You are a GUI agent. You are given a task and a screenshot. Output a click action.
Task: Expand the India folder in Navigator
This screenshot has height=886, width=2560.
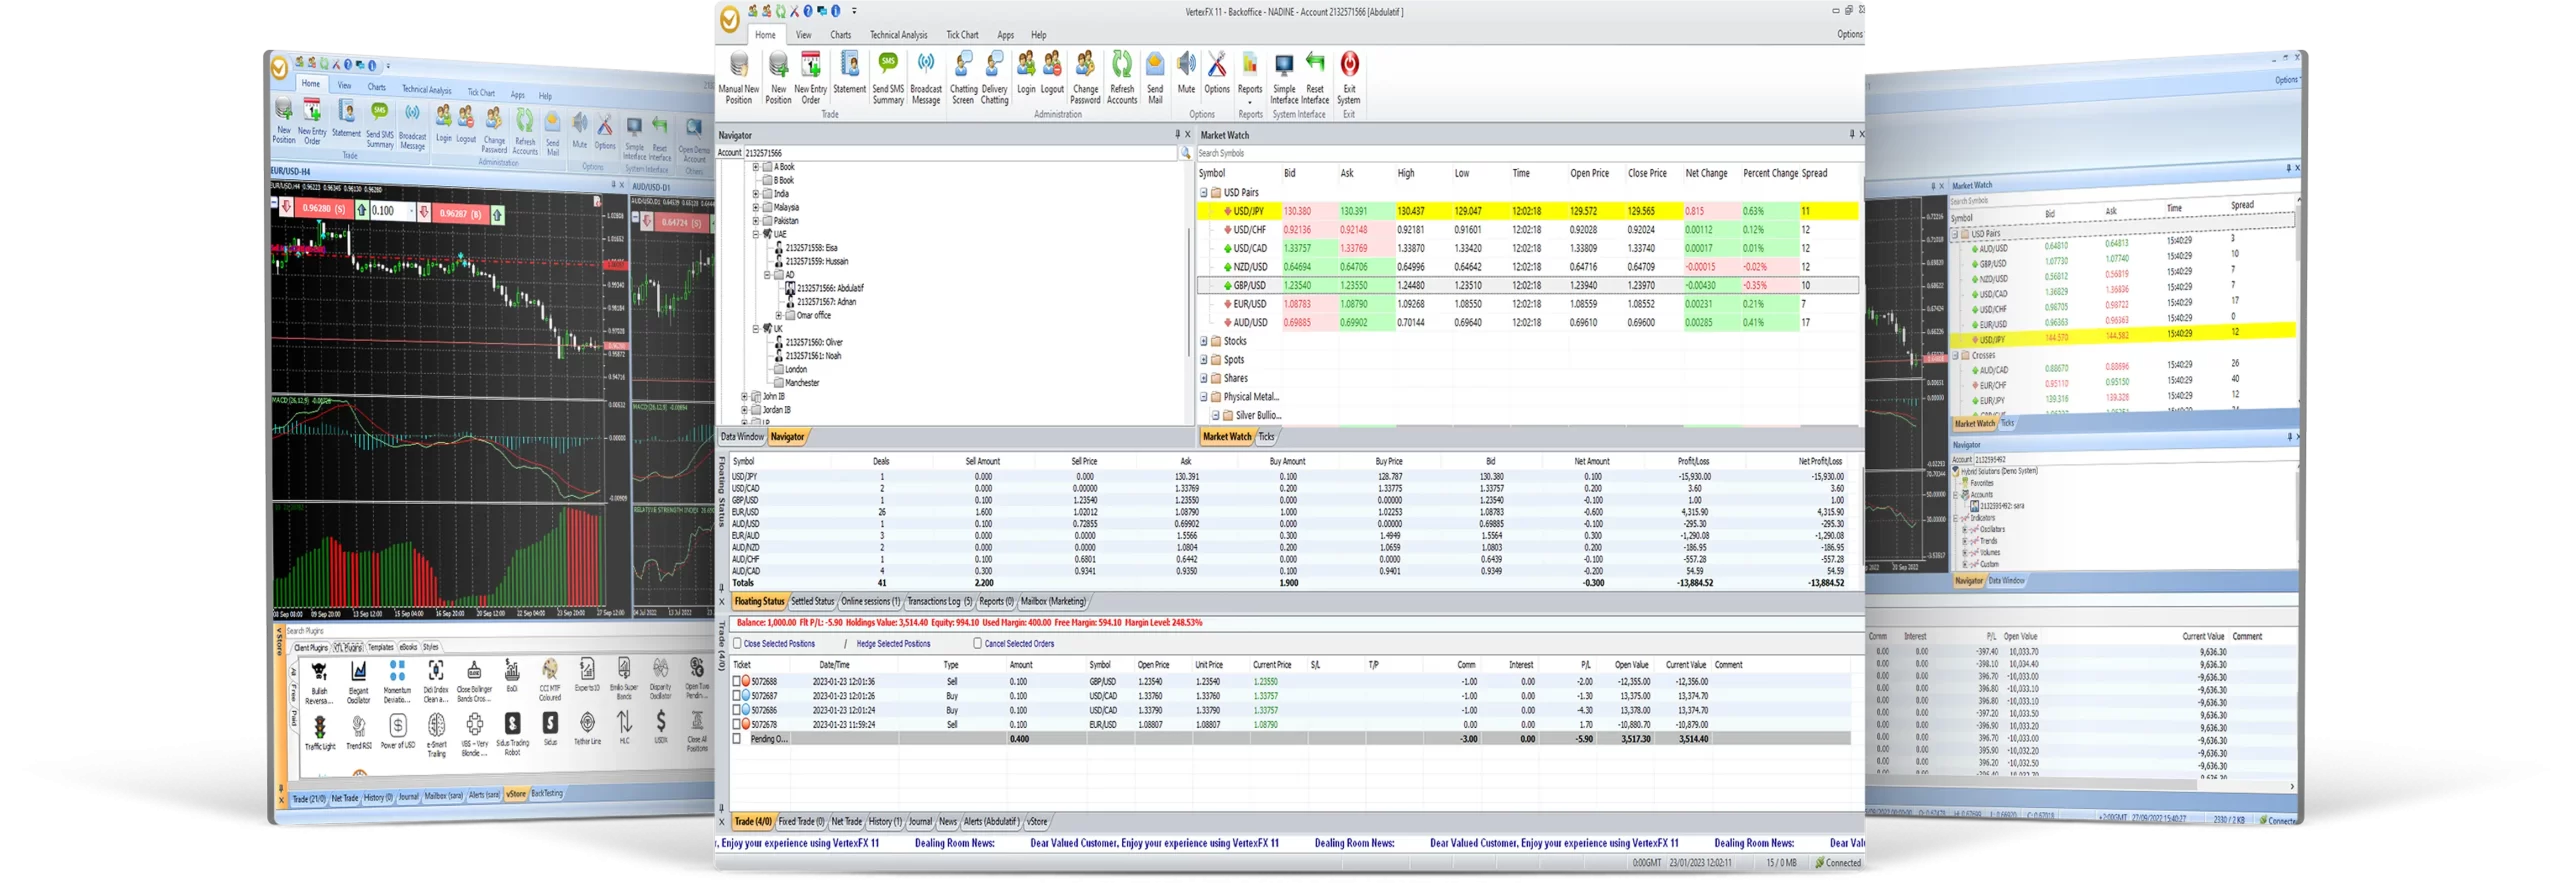[756, 194]
